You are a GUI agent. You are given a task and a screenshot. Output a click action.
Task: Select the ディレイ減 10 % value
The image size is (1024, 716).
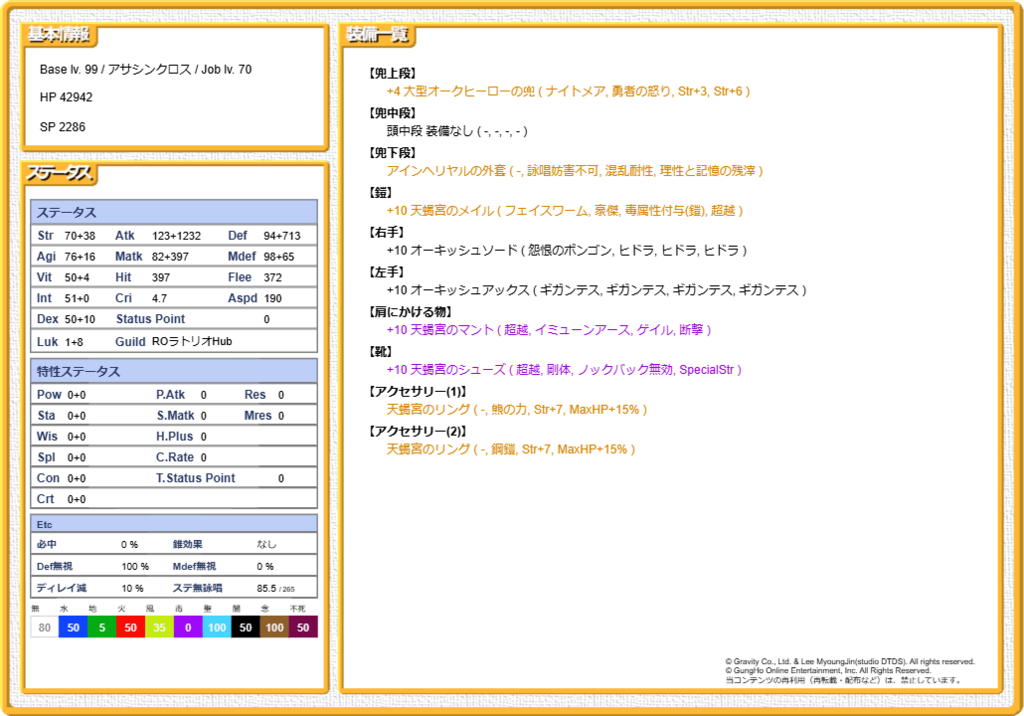pyautogui.click(x=133, y=589)
